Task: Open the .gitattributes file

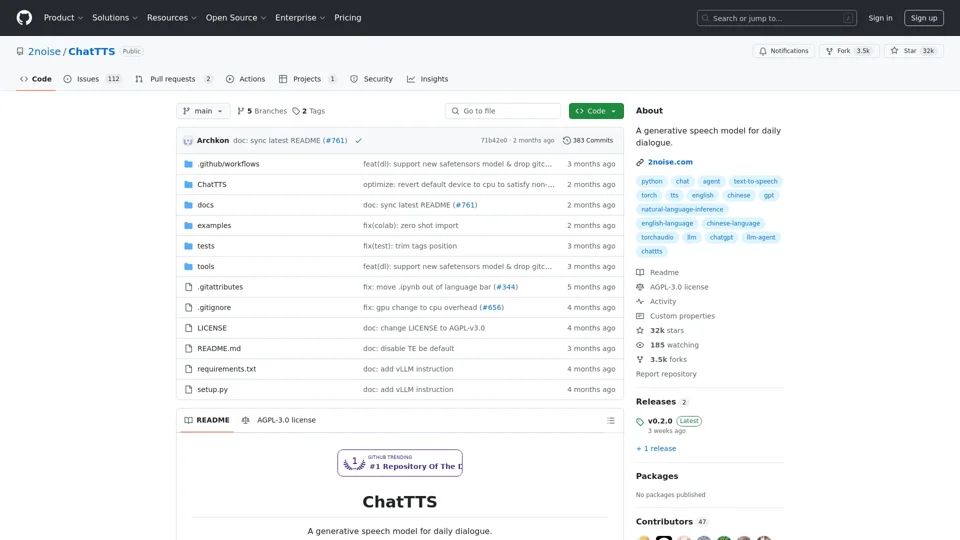Action: (220, 287)
